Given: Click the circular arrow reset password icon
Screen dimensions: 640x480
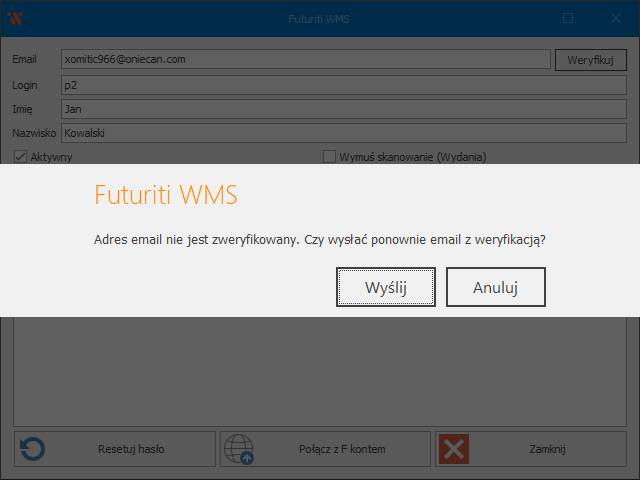Looking at the screenshot, I should click(x=33, y=449).
